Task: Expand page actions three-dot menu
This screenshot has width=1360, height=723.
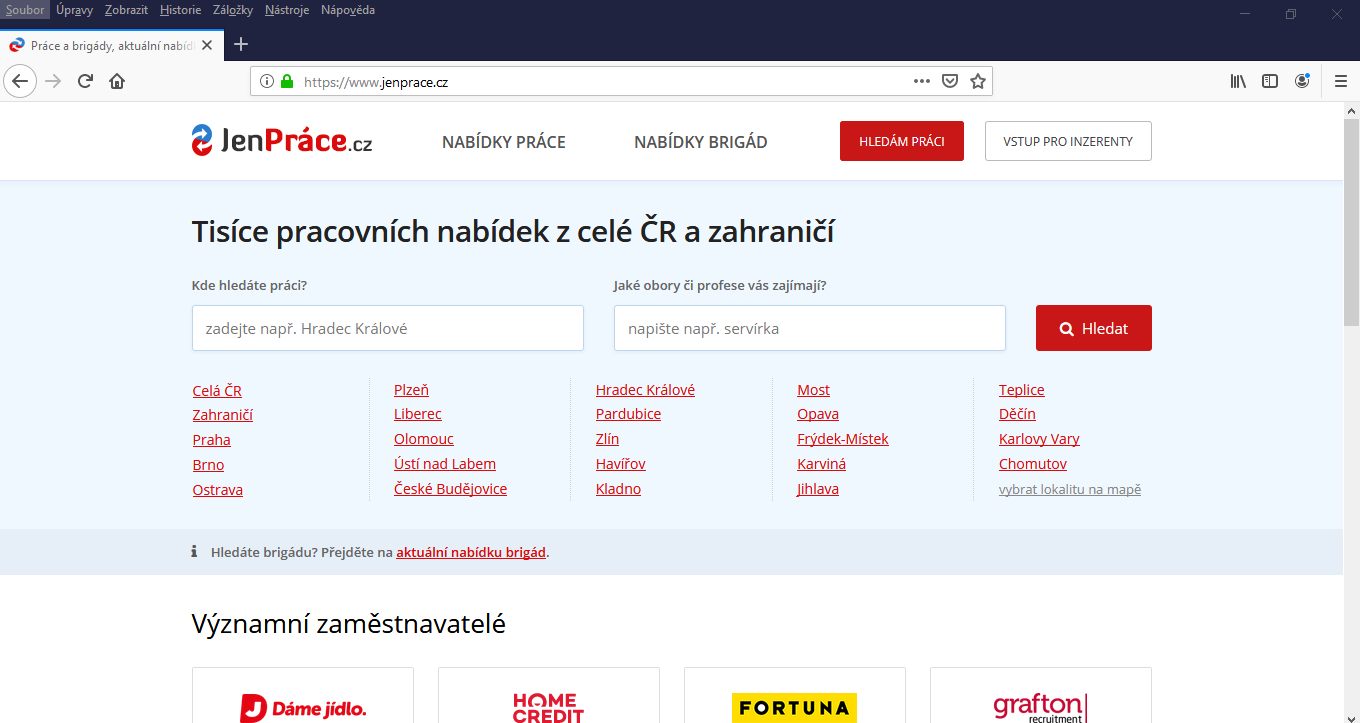Action: [x=922, y=81]
